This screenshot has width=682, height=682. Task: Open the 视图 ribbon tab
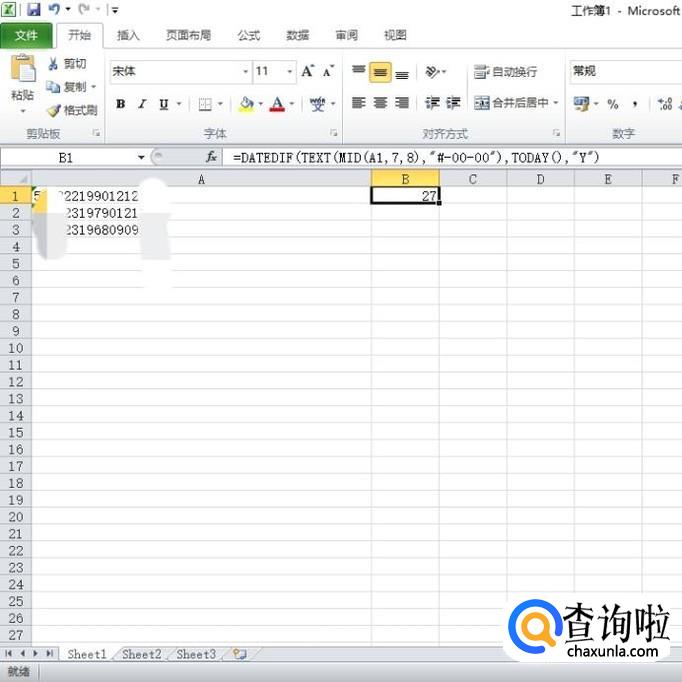tap(395, 35)
